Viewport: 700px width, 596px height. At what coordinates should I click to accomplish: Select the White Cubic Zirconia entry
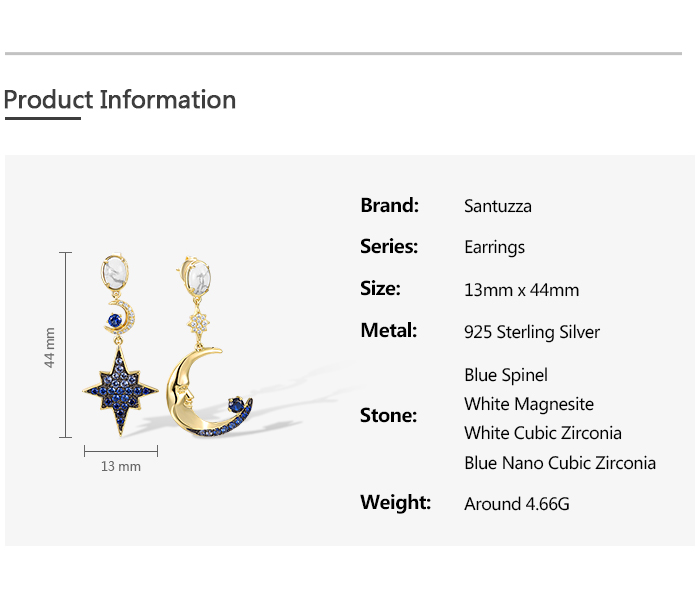[543, 433]
